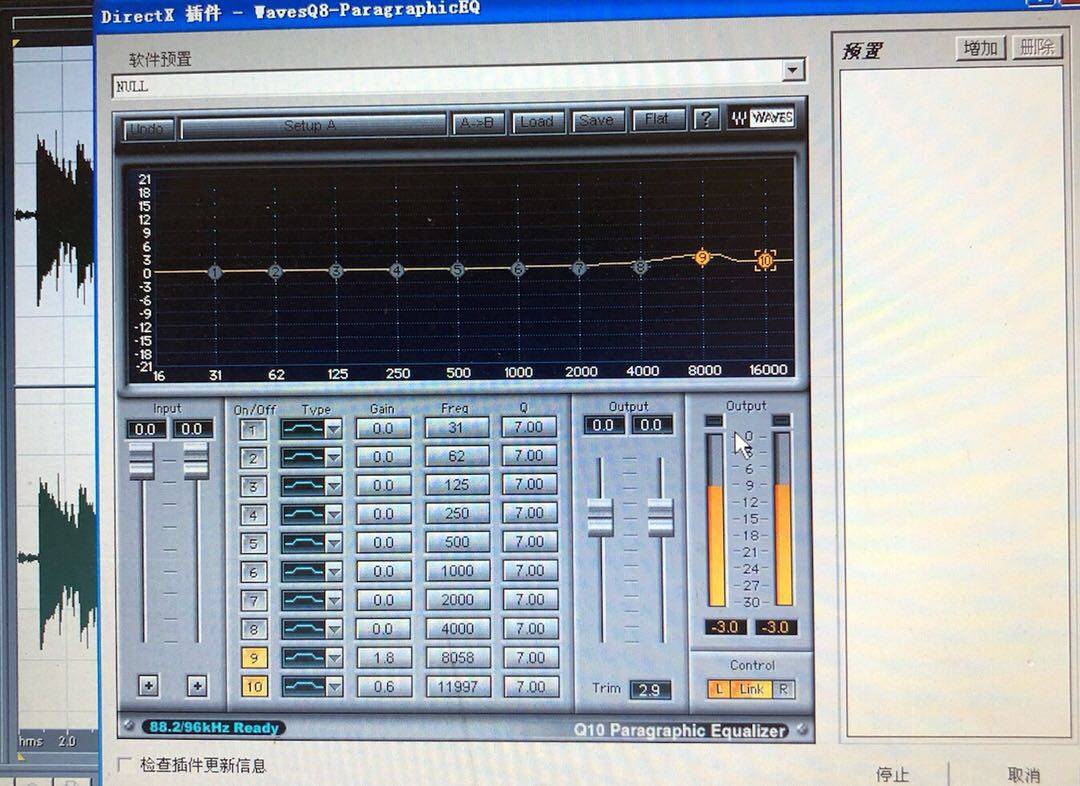Select band 9 node on EQ graph

pyautogui.click(x=702, y=258)
